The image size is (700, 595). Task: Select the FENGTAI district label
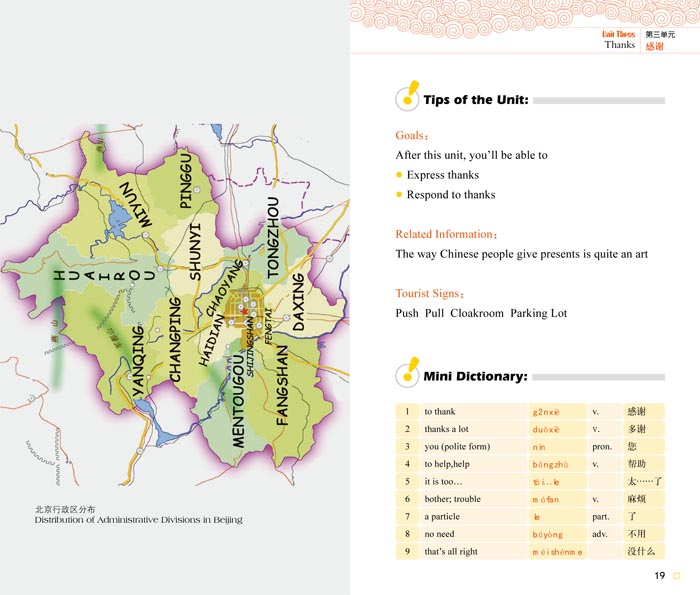pos(268,326)
